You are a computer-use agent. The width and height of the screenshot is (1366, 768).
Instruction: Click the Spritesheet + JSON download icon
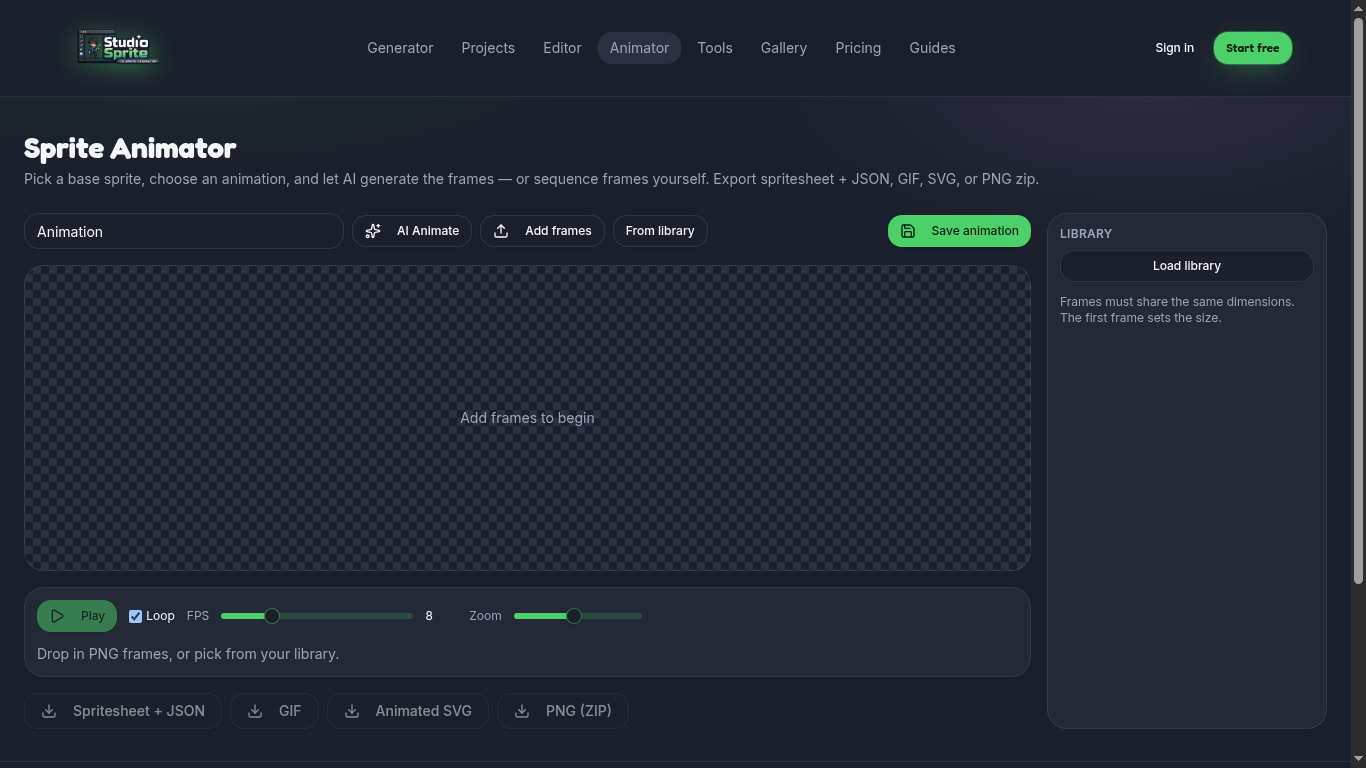49,711
